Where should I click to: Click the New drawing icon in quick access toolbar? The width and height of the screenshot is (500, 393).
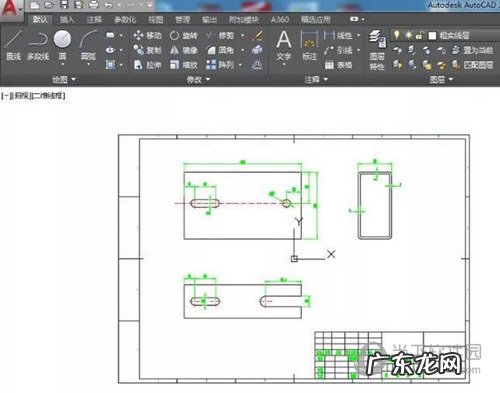(35, 5)
